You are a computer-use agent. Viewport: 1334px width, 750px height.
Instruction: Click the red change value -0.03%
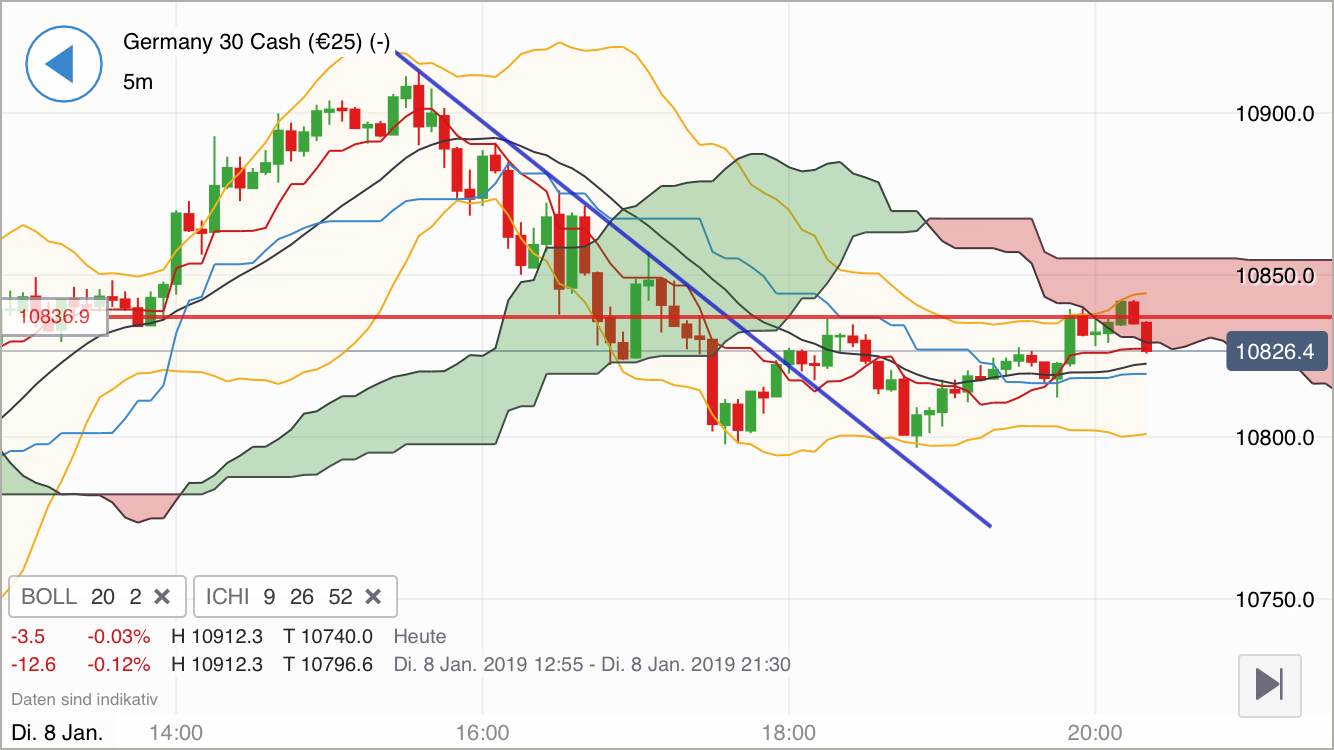click(117, 636)
